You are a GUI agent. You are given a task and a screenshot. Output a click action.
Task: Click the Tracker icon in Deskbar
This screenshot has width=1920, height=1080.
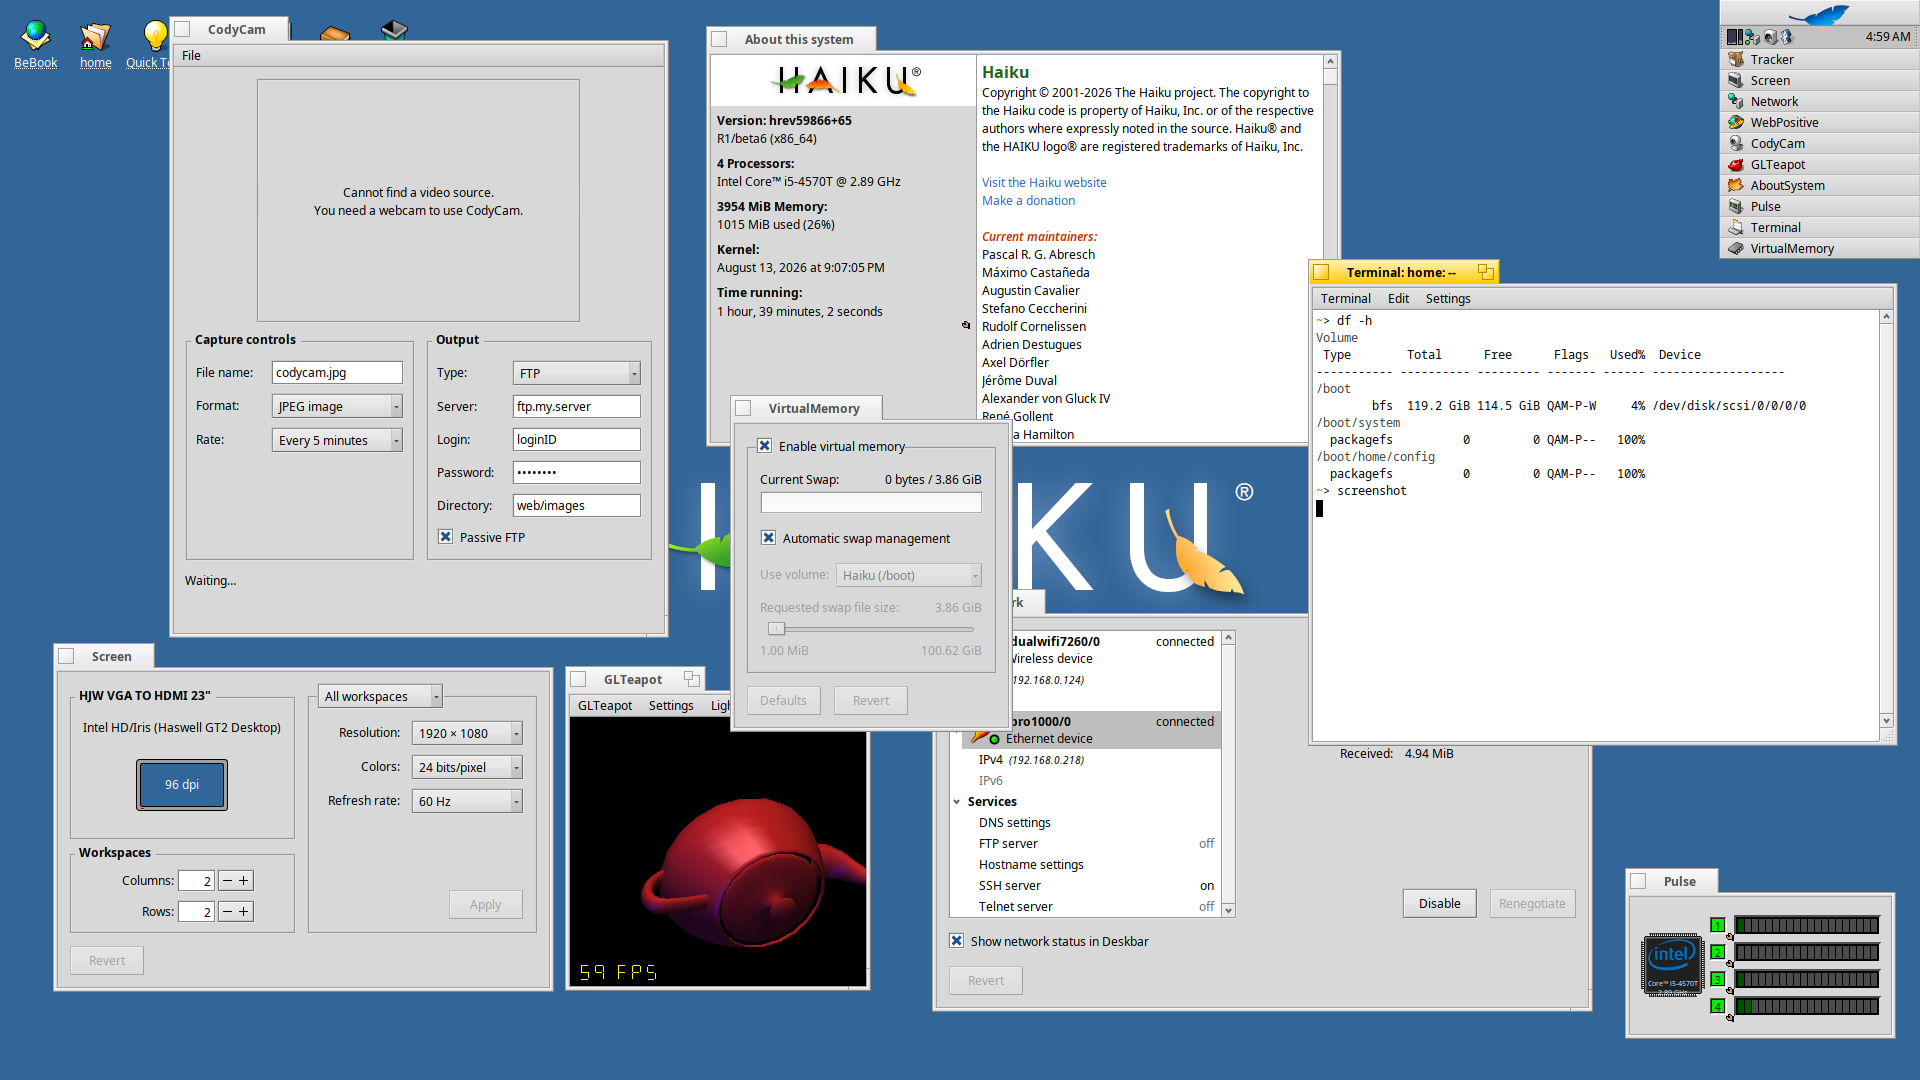coord(1736,59)
